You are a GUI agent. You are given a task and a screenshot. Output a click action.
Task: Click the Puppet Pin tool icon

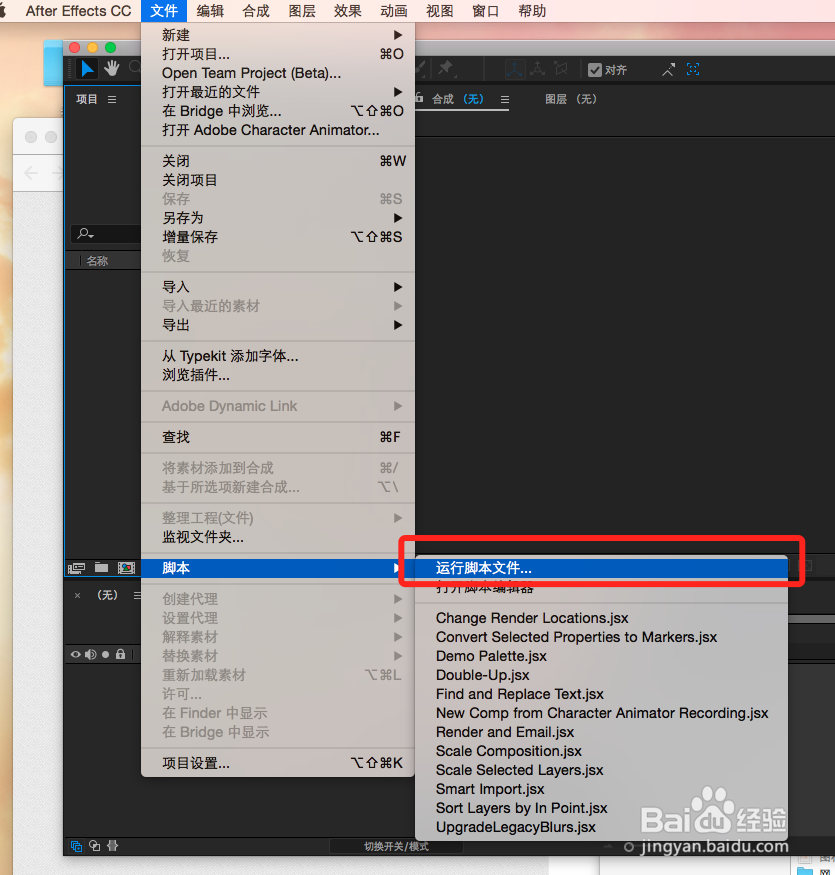(x=445, y=69)
